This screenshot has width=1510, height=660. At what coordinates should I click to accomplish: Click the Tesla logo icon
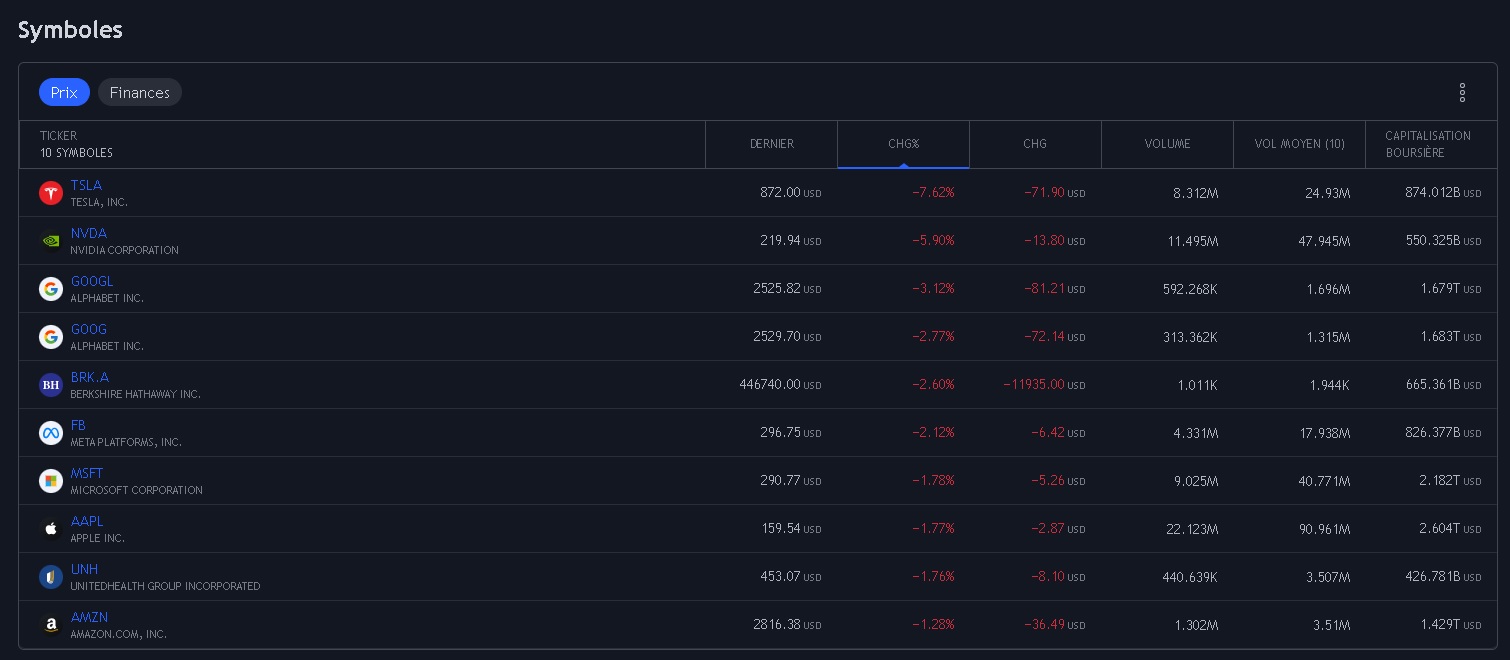(x=51, y=193)
